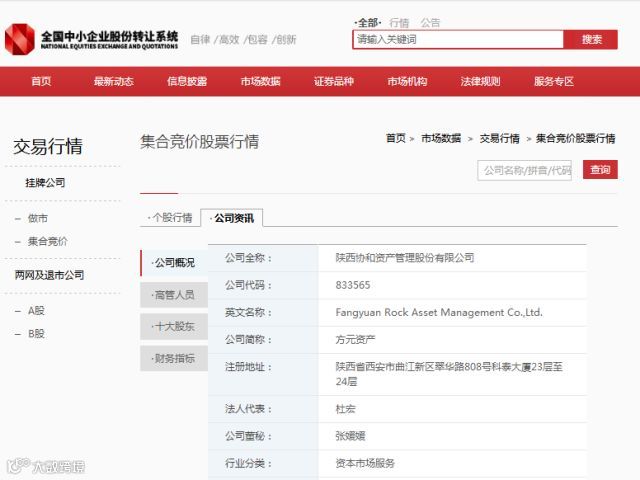Click the legal representative value 杜宏

[x=345, y=409]
